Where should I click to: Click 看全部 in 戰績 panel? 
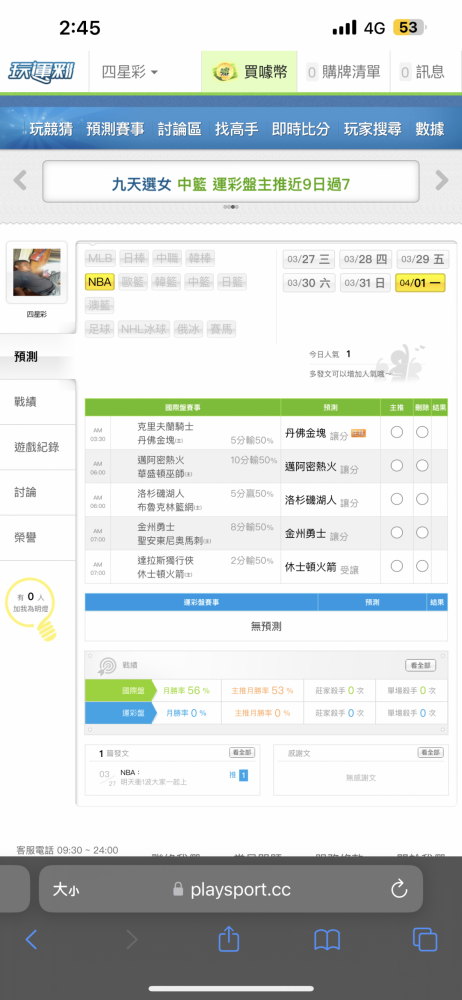pos(421,665)
